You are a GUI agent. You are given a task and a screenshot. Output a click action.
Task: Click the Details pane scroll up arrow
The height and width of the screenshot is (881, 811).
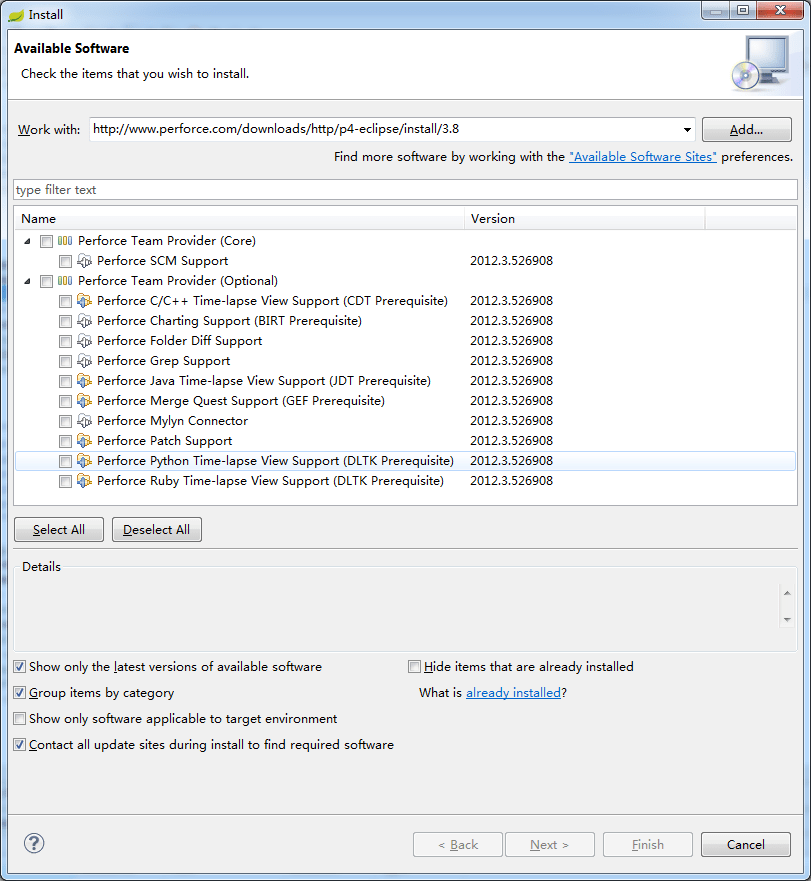point(787,593)
